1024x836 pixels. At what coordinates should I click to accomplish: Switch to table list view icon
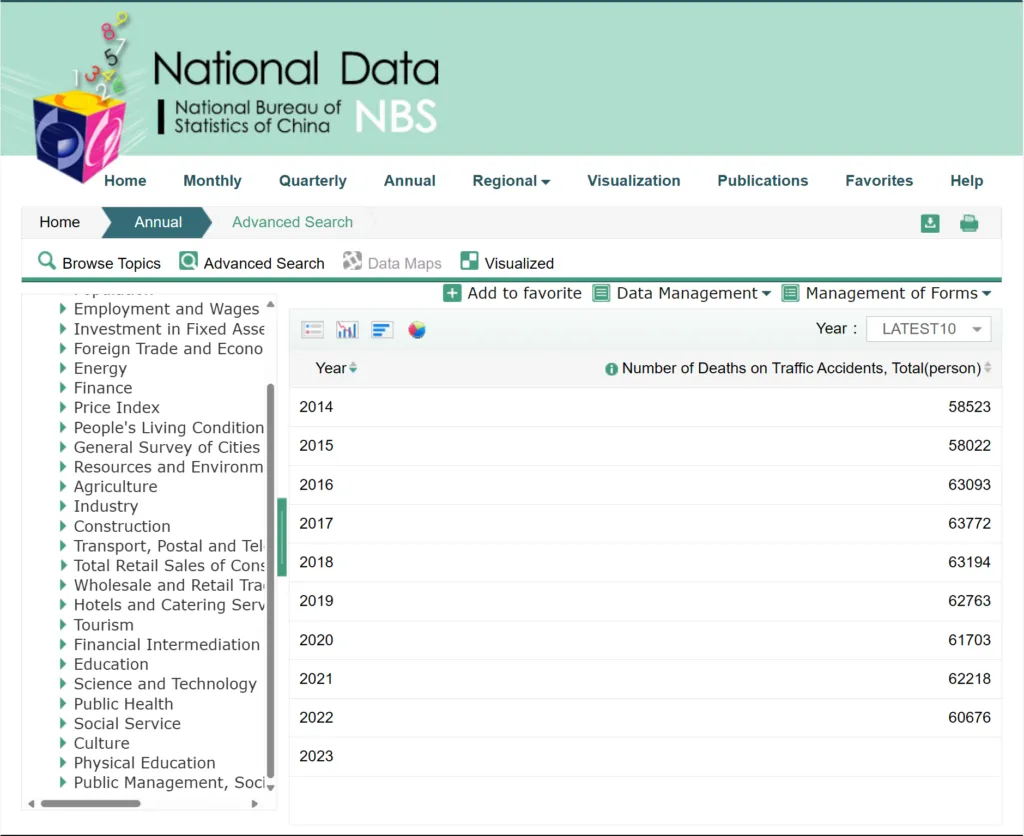pyautogui.click(x=313, y=330)
